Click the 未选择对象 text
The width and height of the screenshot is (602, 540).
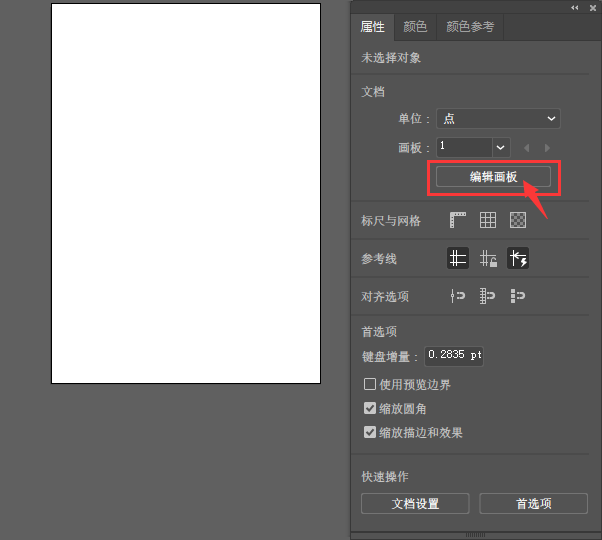pos(391,58)
